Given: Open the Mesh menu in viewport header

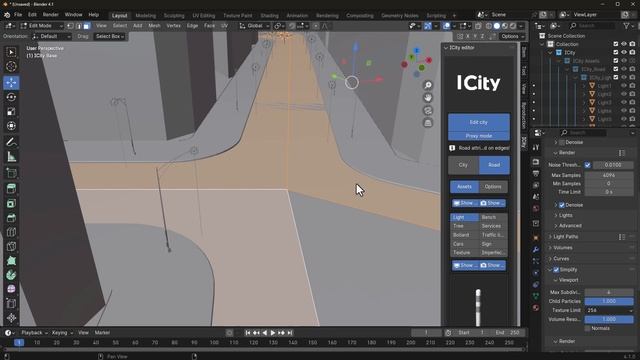Looking at the screenshot, I should pyautogui.click(x=154, y=26).
